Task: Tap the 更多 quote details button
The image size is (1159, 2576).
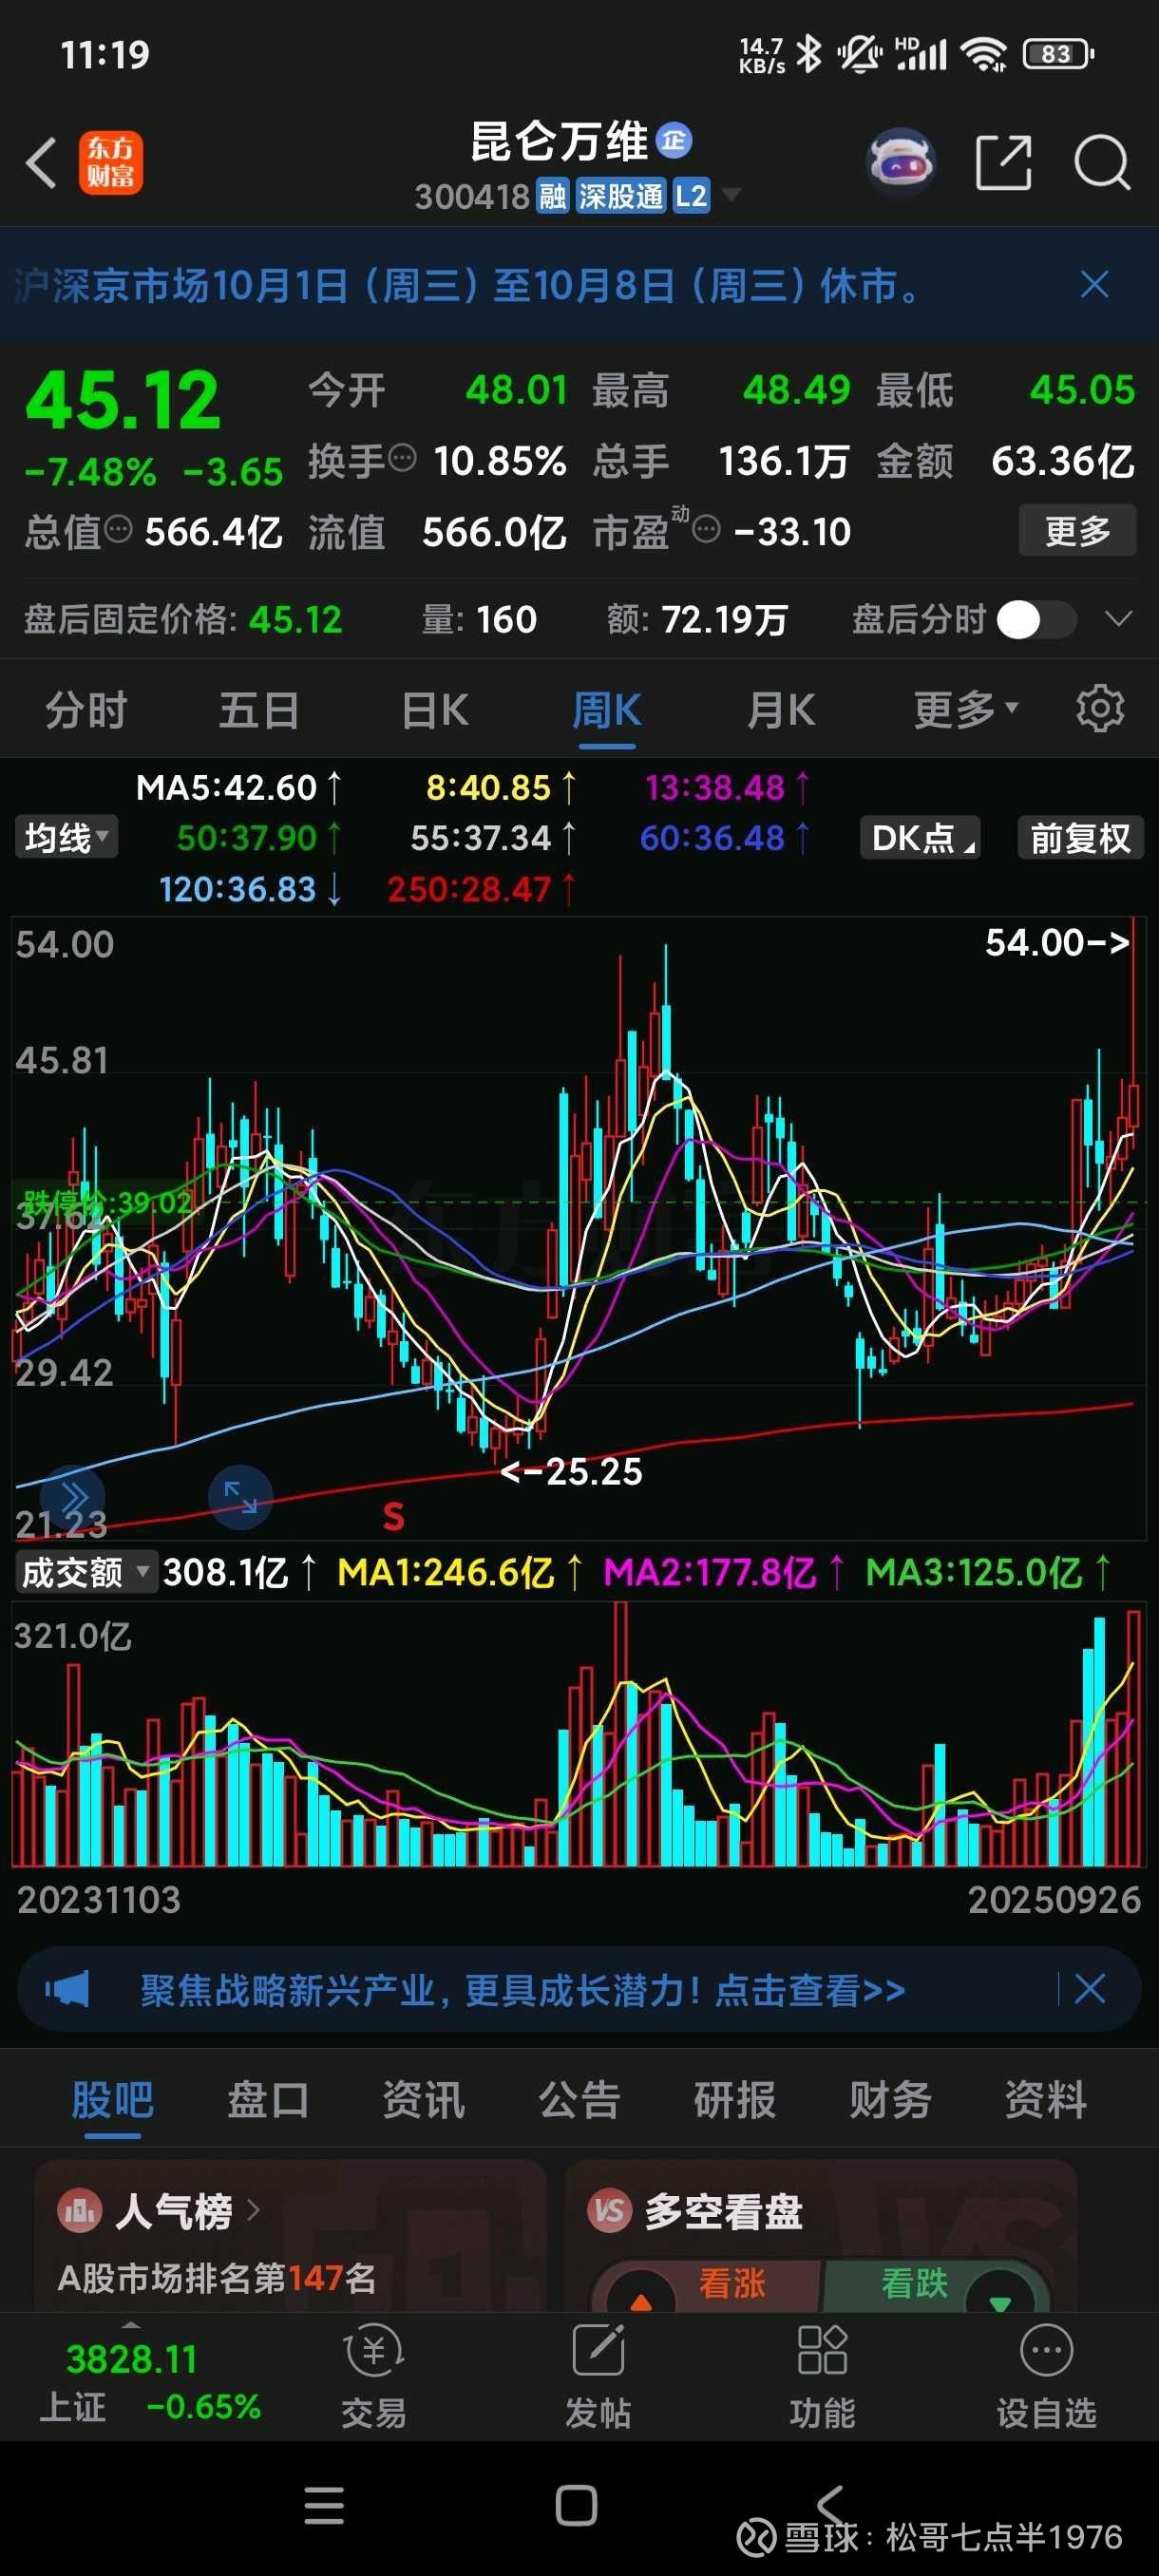Action: (x=1077, y=530)
